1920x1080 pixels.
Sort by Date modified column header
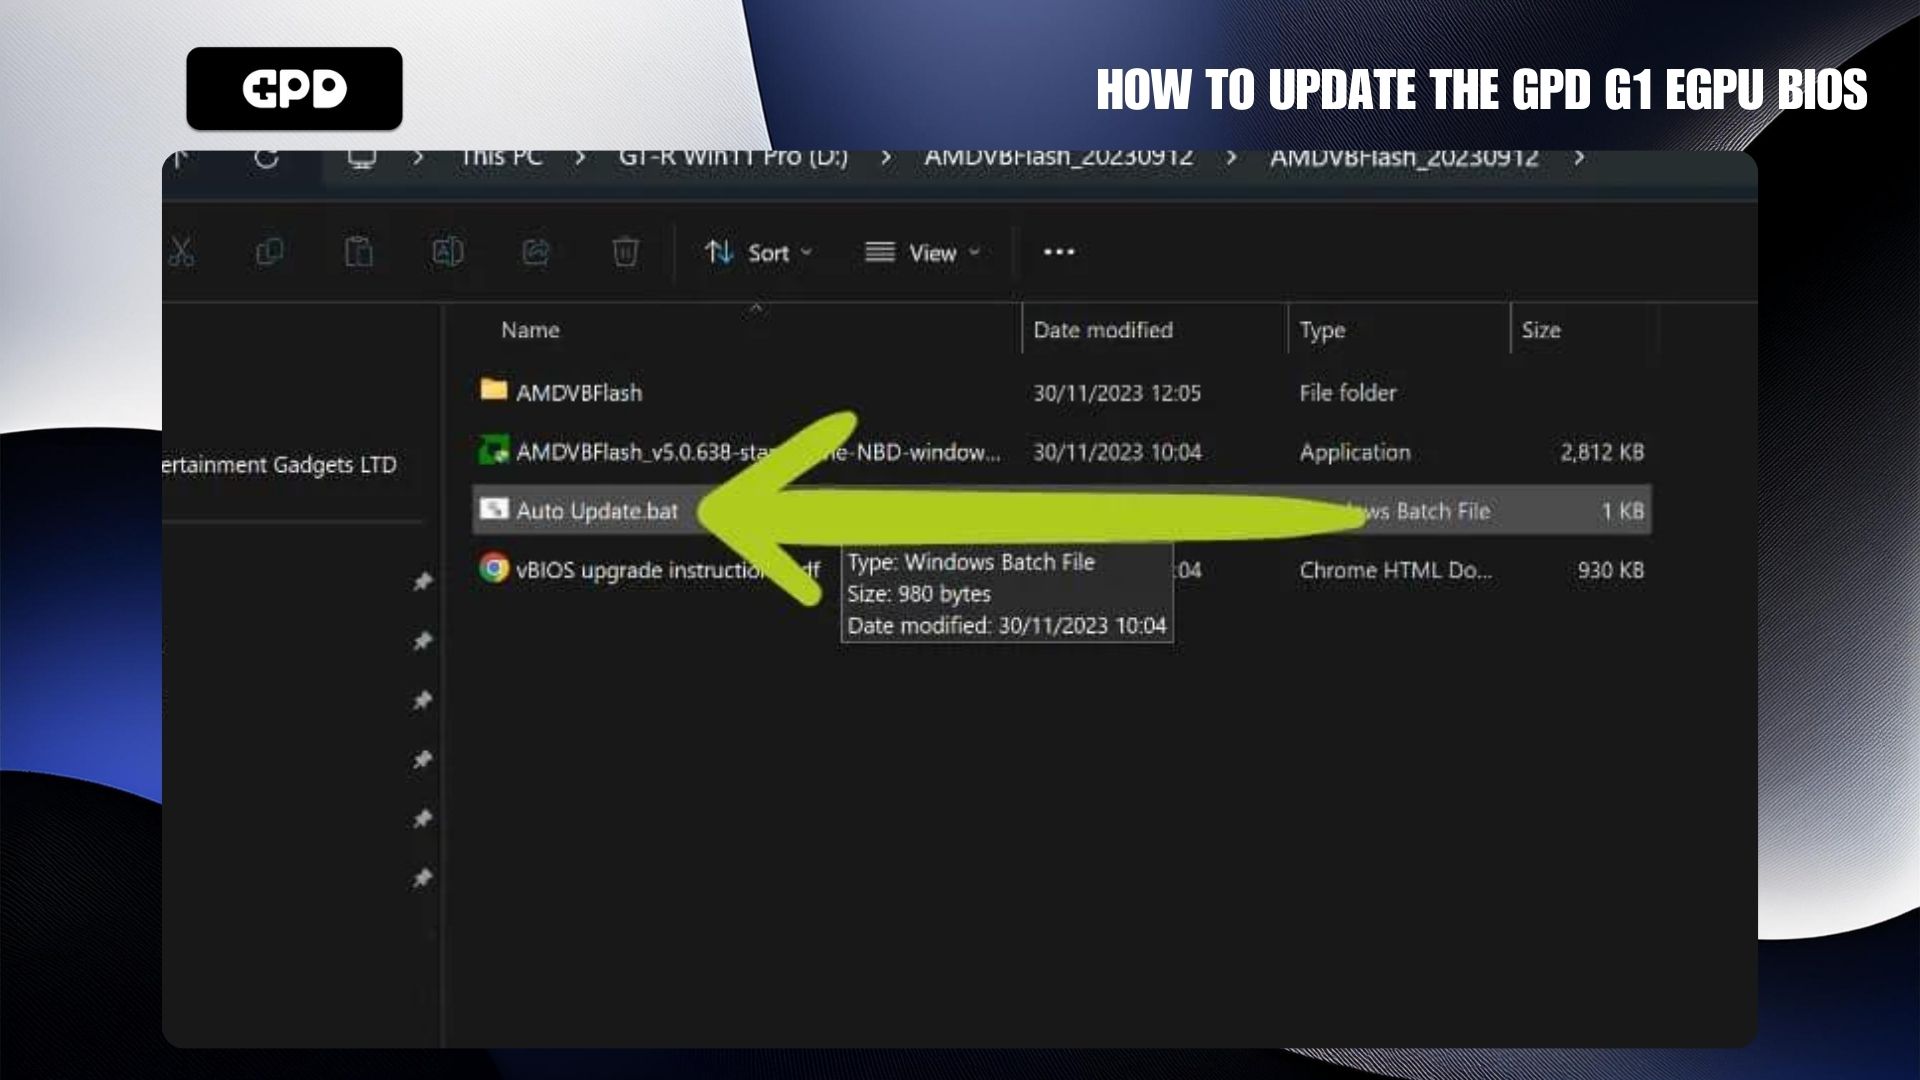(x=1102, y=330)
